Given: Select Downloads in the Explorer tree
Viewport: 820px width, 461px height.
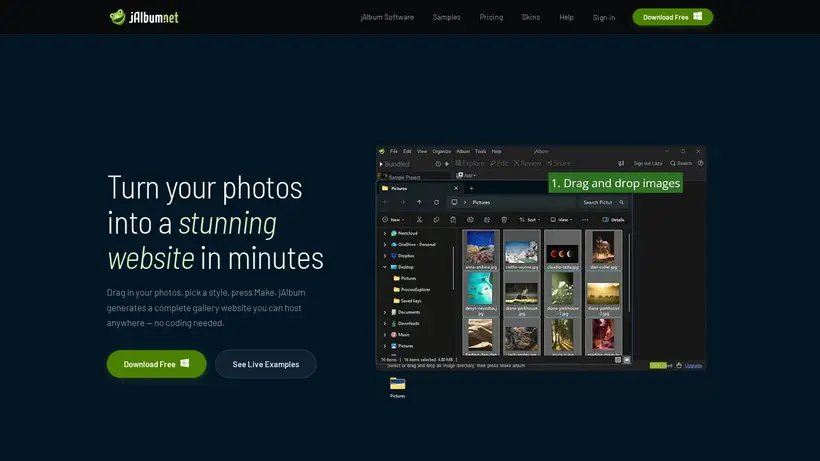Looking at the screenshot, I should tap(405, 324).
